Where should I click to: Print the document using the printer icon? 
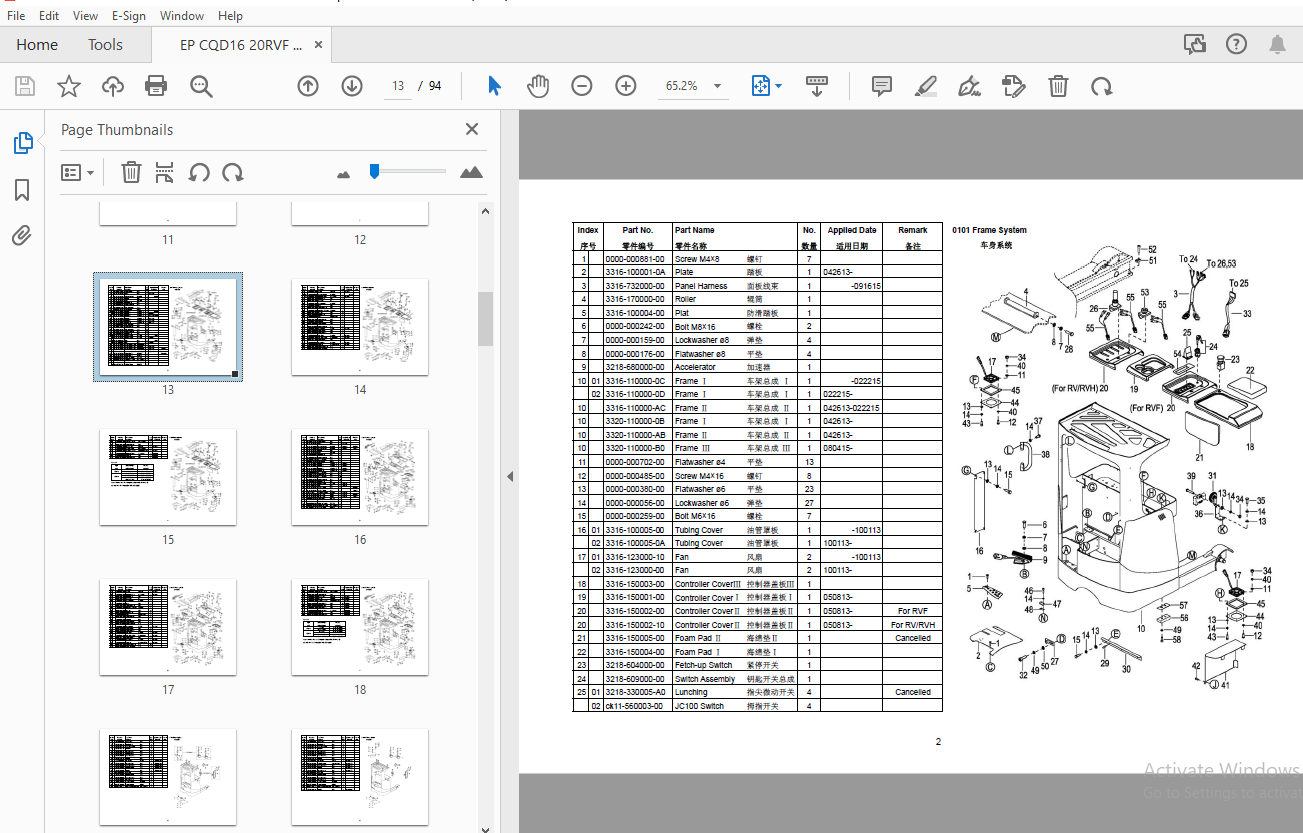pyautogui.click(x=156, y=86)
